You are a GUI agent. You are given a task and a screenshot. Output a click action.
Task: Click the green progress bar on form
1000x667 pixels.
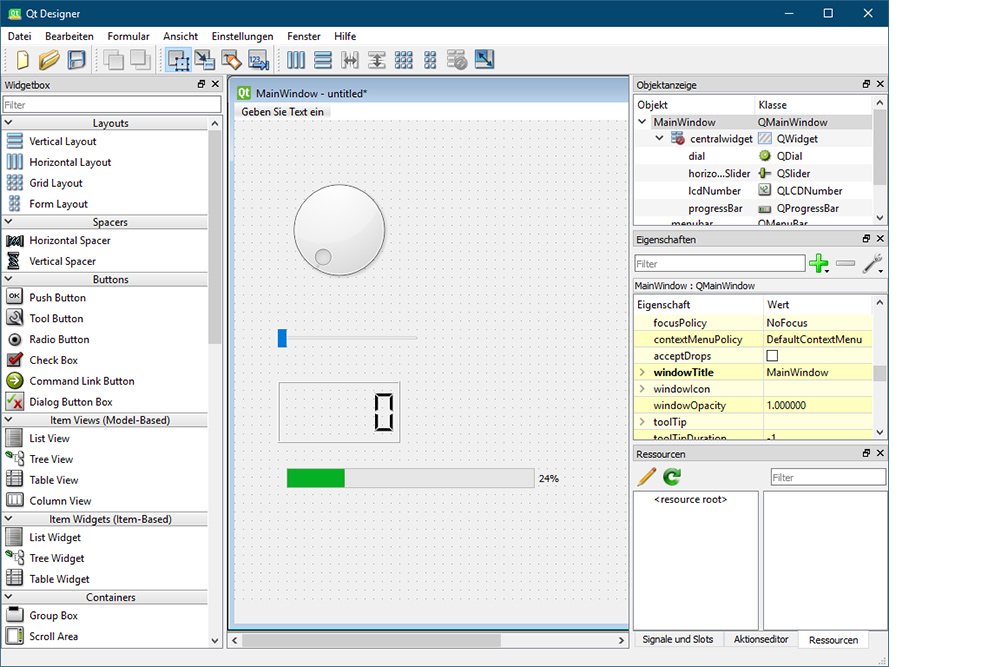411,478
